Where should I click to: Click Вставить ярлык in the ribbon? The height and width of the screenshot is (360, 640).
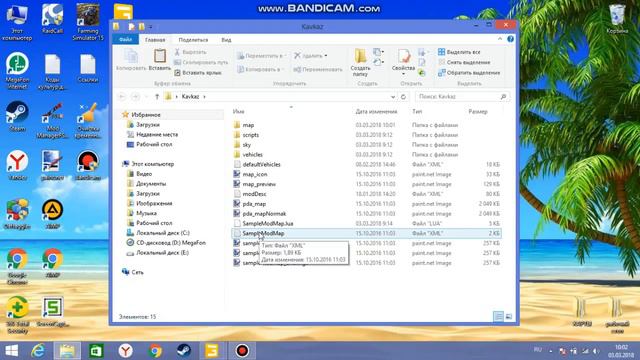click(x=198, y=73)
